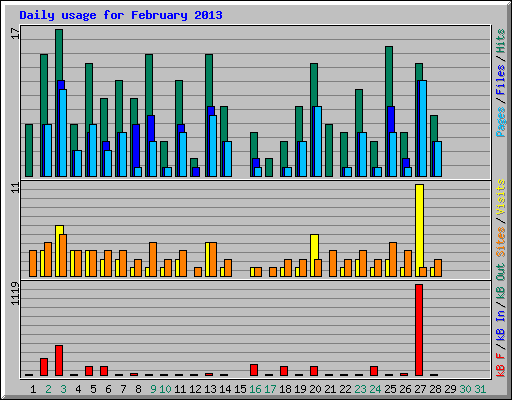Click green day label '30' on the x-axis

(465, 389)
